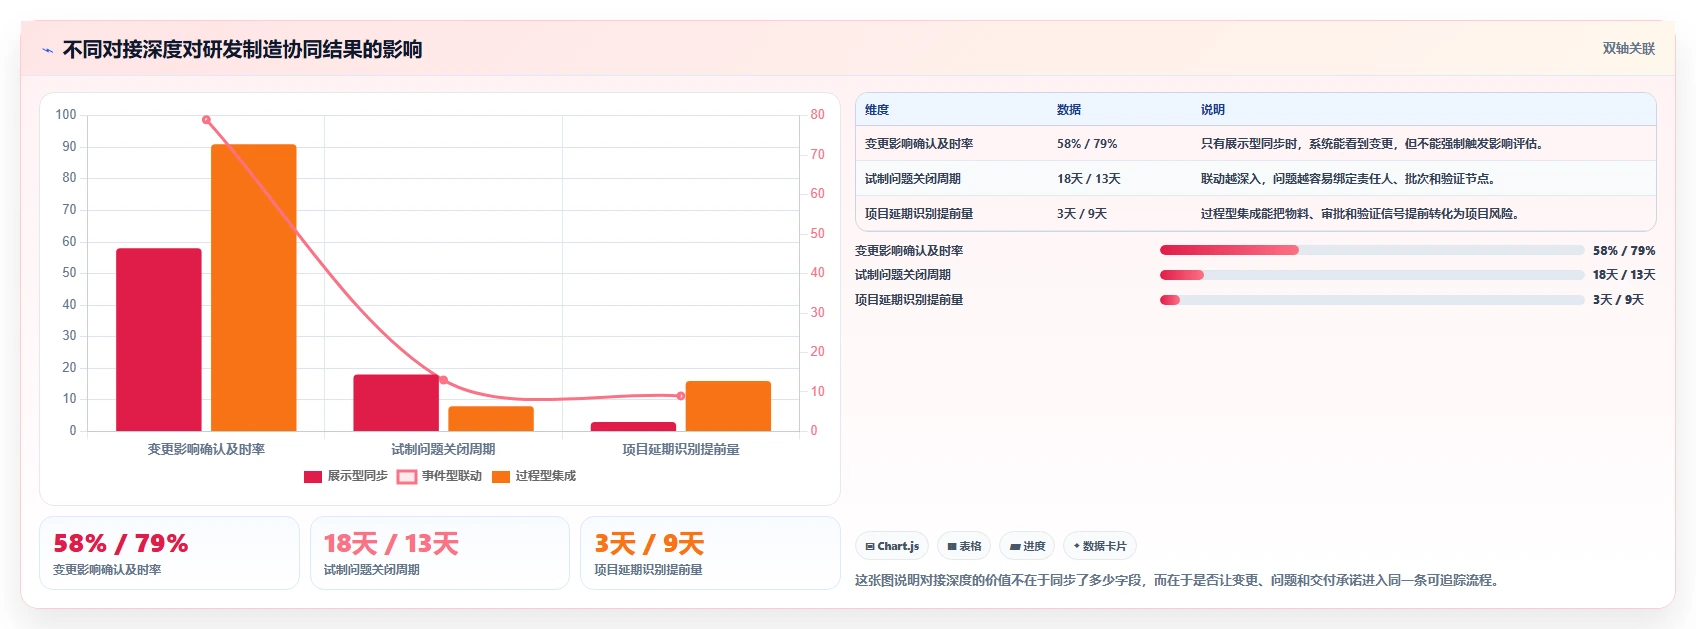Open the 18天 / 13天 data card
Viewport: 1696px width, 629px height.
(x=440, y=553)
